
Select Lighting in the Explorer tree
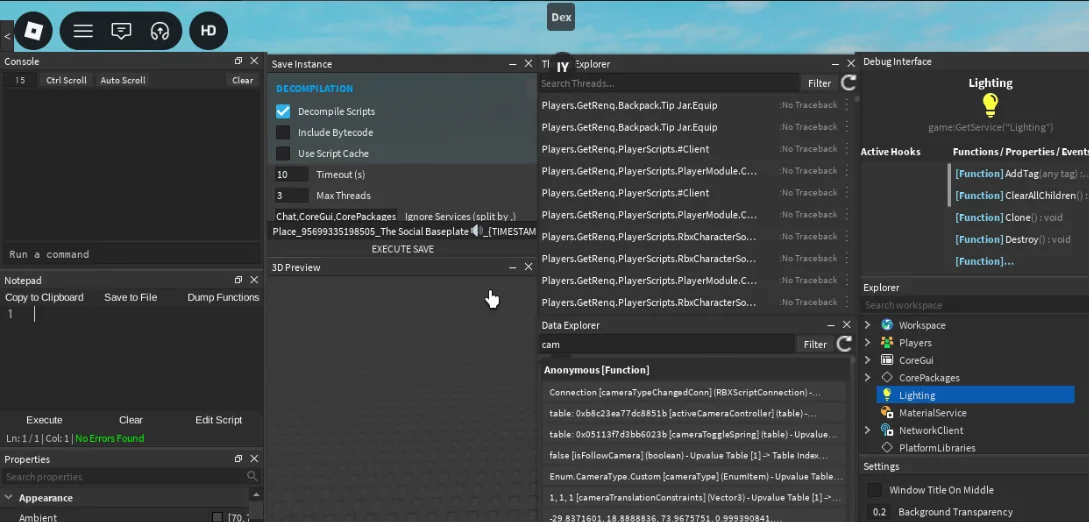[975, 395]
